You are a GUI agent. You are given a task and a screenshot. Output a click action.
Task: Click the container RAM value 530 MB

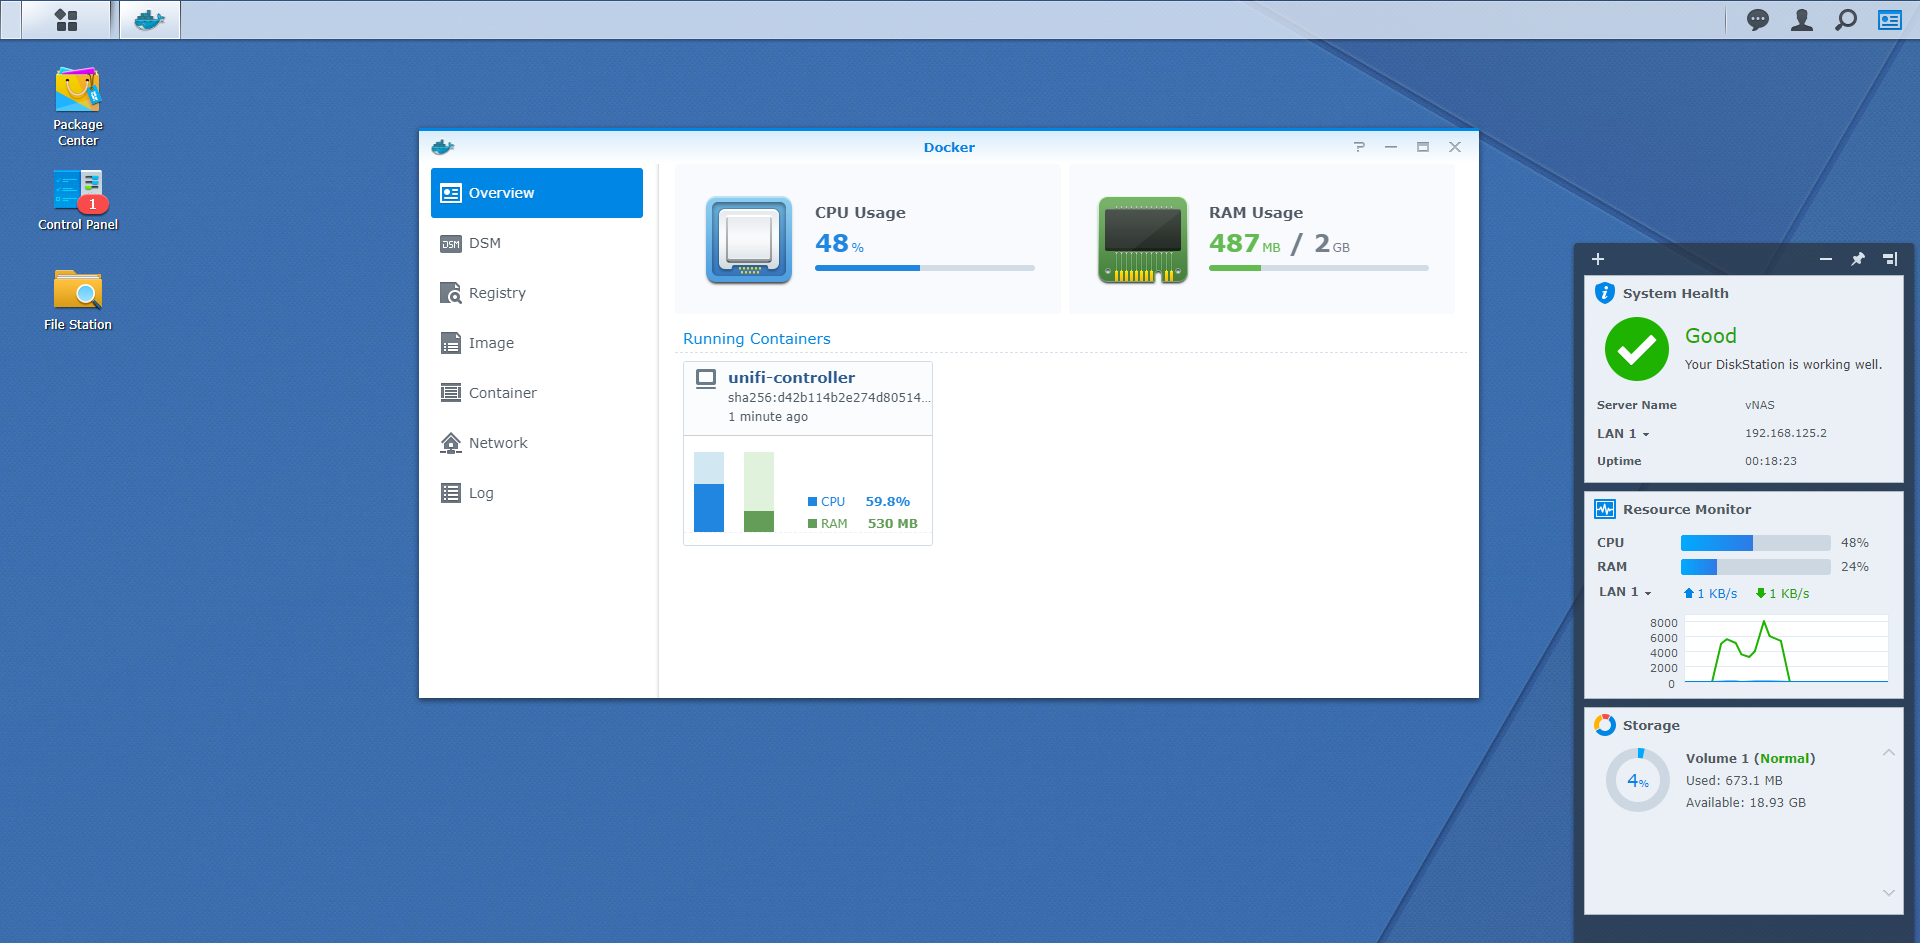(x=892, y=524)
